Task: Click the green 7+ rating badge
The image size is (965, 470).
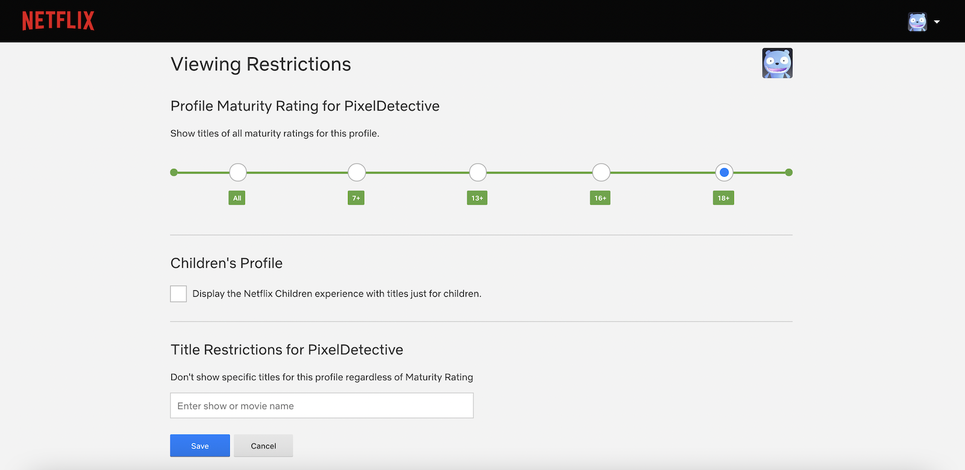Action: 356,198
